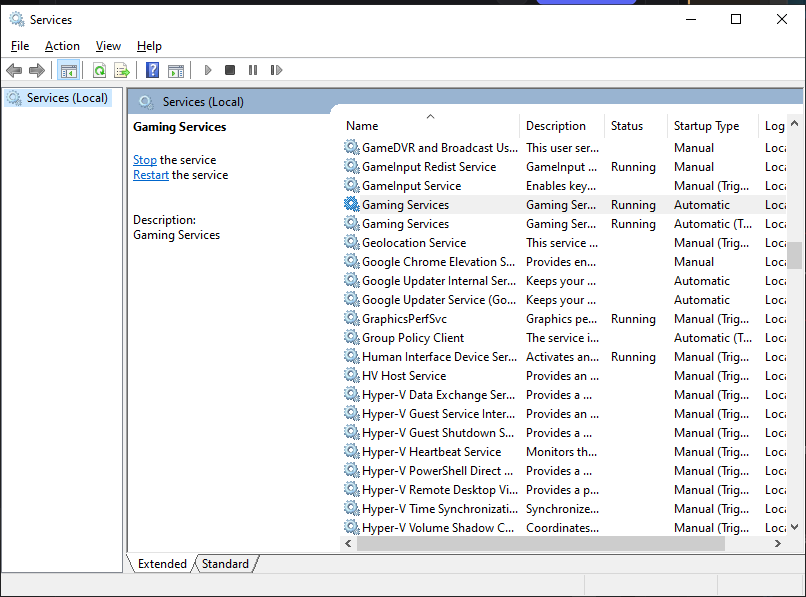The width and height of the screenshot is (806, 597).
Task: Select Services (Local) in the left tree
Action: 67,98
